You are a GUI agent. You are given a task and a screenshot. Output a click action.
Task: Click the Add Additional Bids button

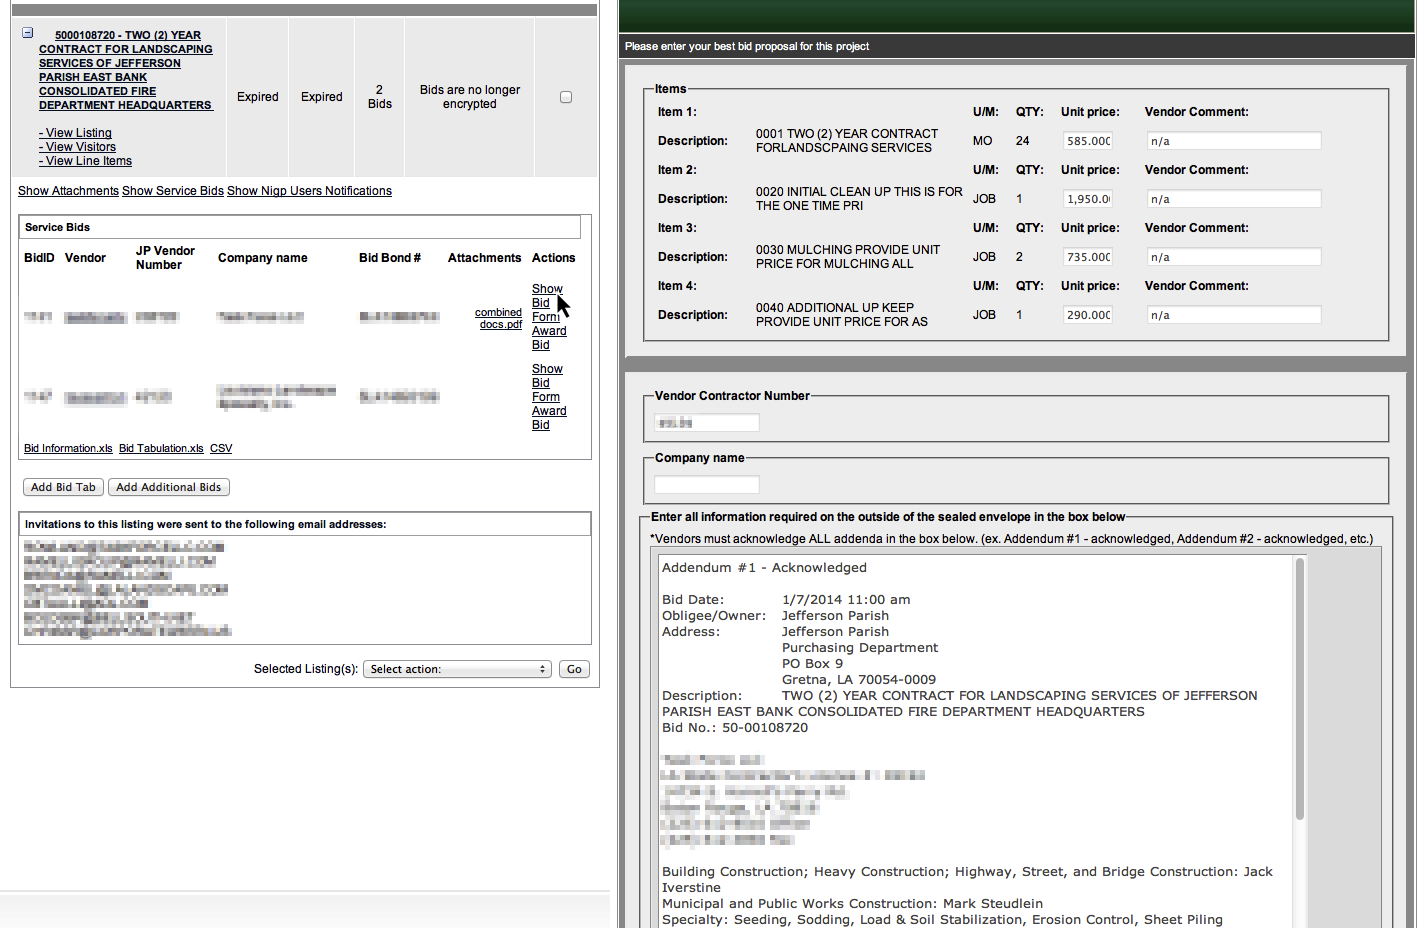[x=169, y=487]
